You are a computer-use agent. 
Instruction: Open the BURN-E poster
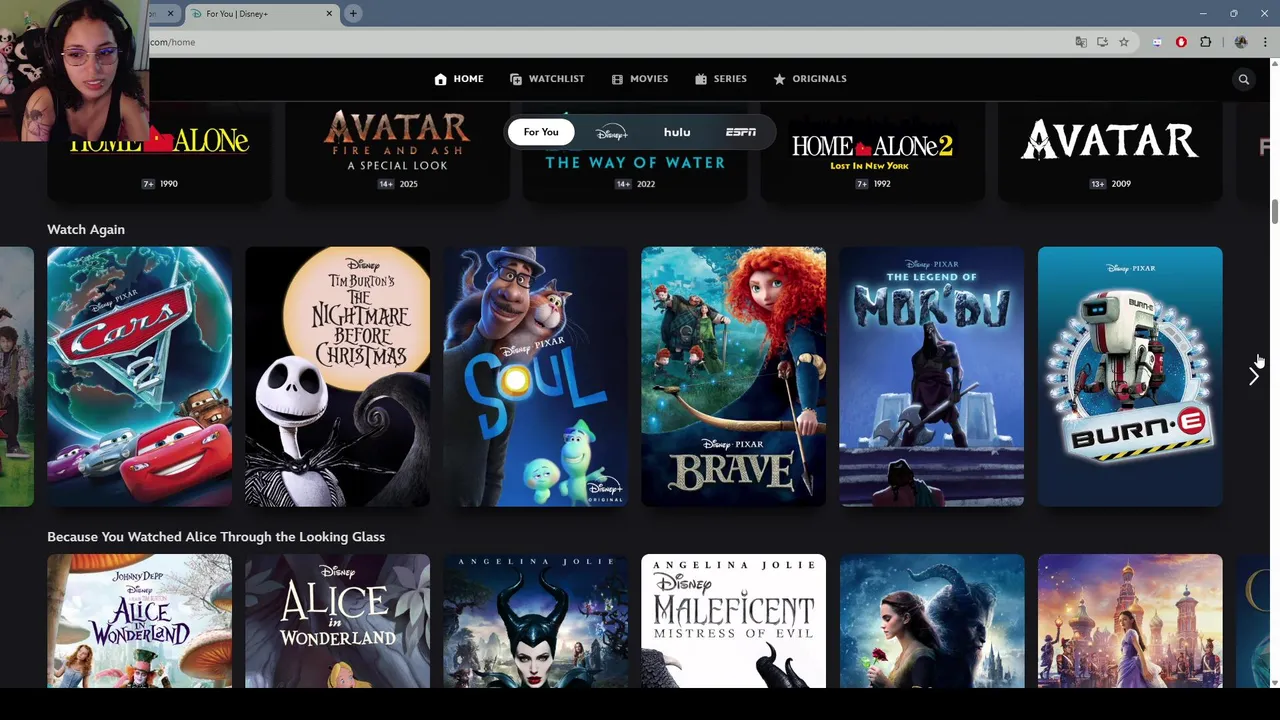[1130, 376]
